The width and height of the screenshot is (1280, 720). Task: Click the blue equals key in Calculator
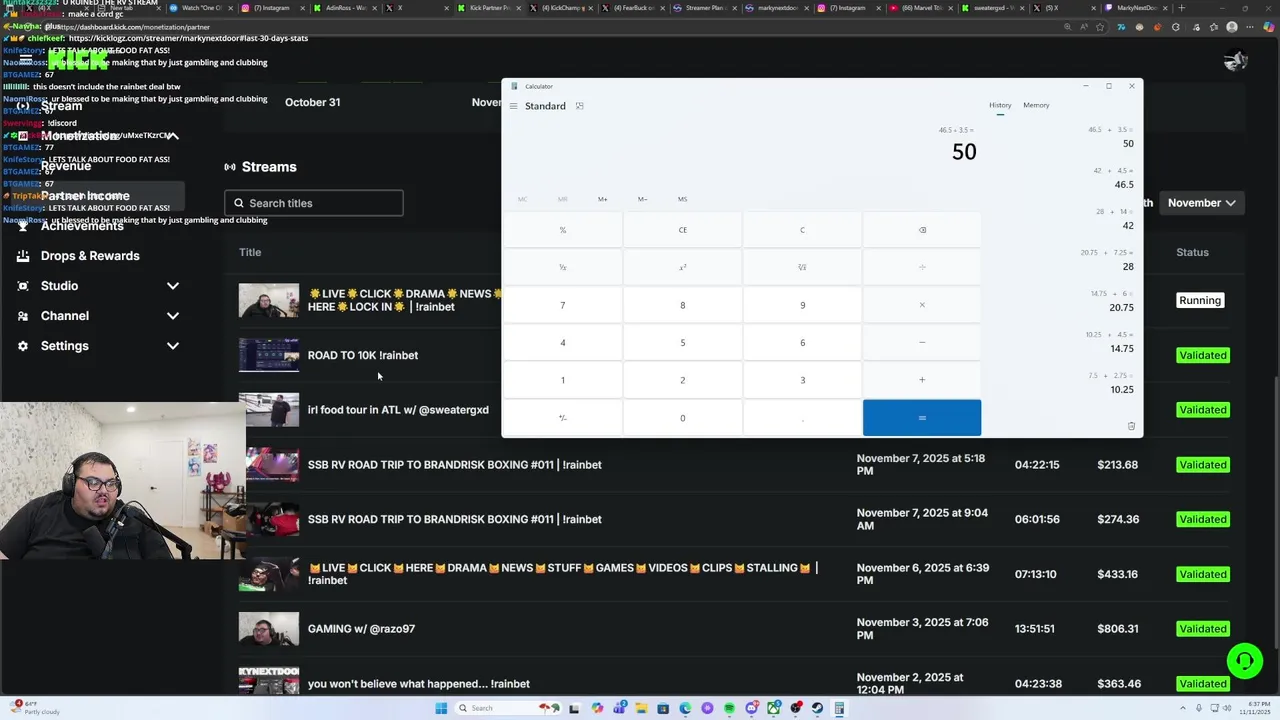point(922,418)
